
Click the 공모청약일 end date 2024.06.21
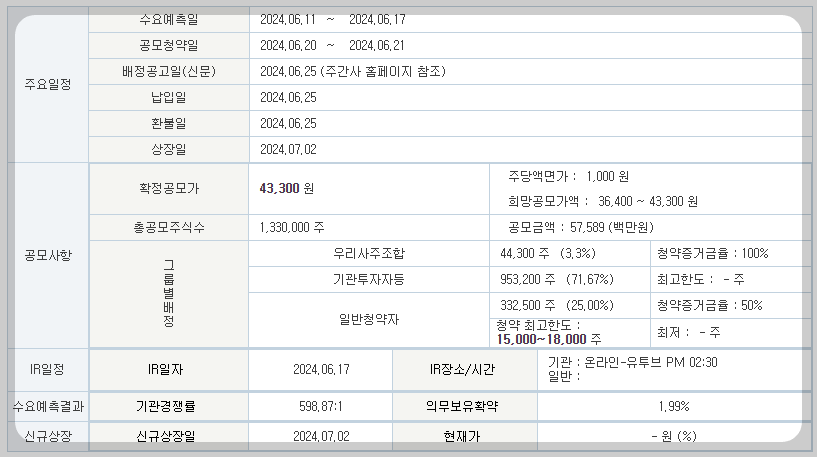pos(377,45)
